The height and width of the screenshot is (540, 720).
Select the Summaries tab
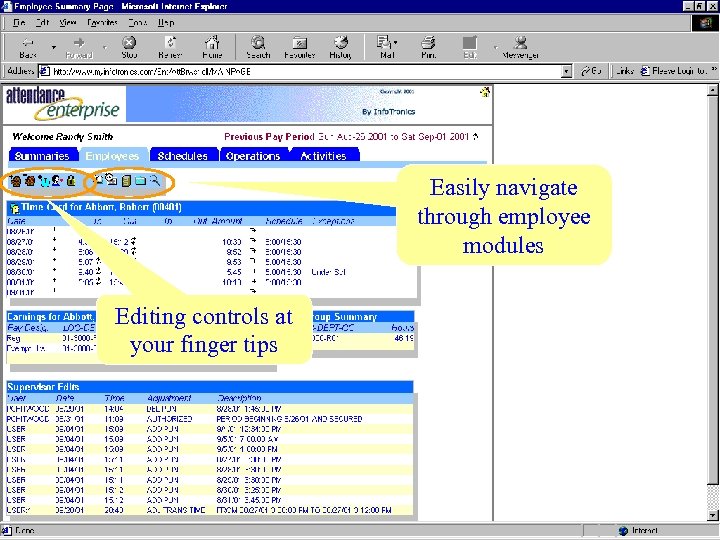pos(42,156)
